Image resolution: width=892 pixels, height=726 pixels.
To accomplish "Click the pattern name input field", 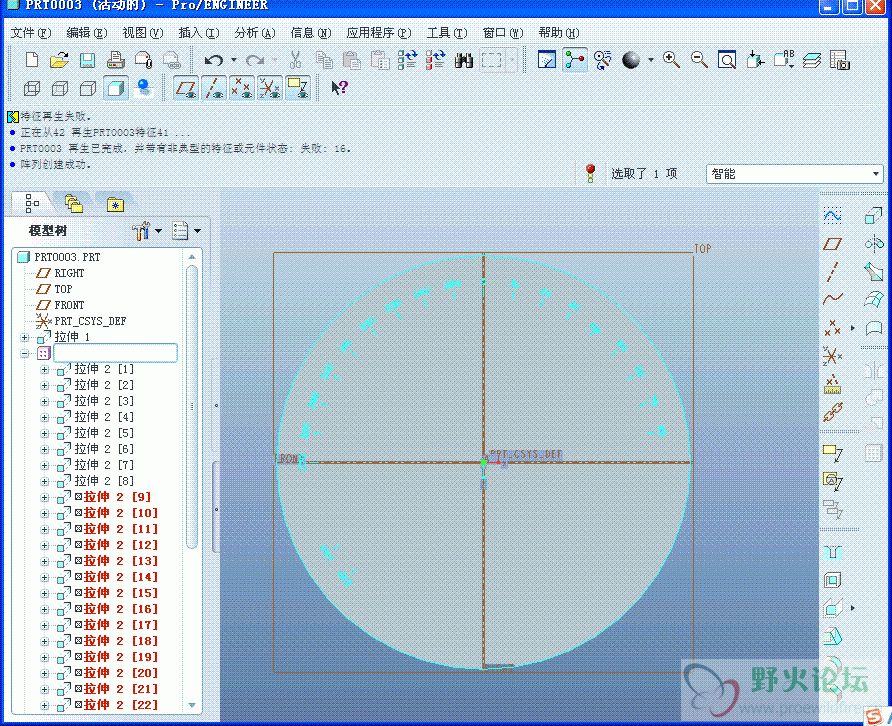I will pos(115,353).
